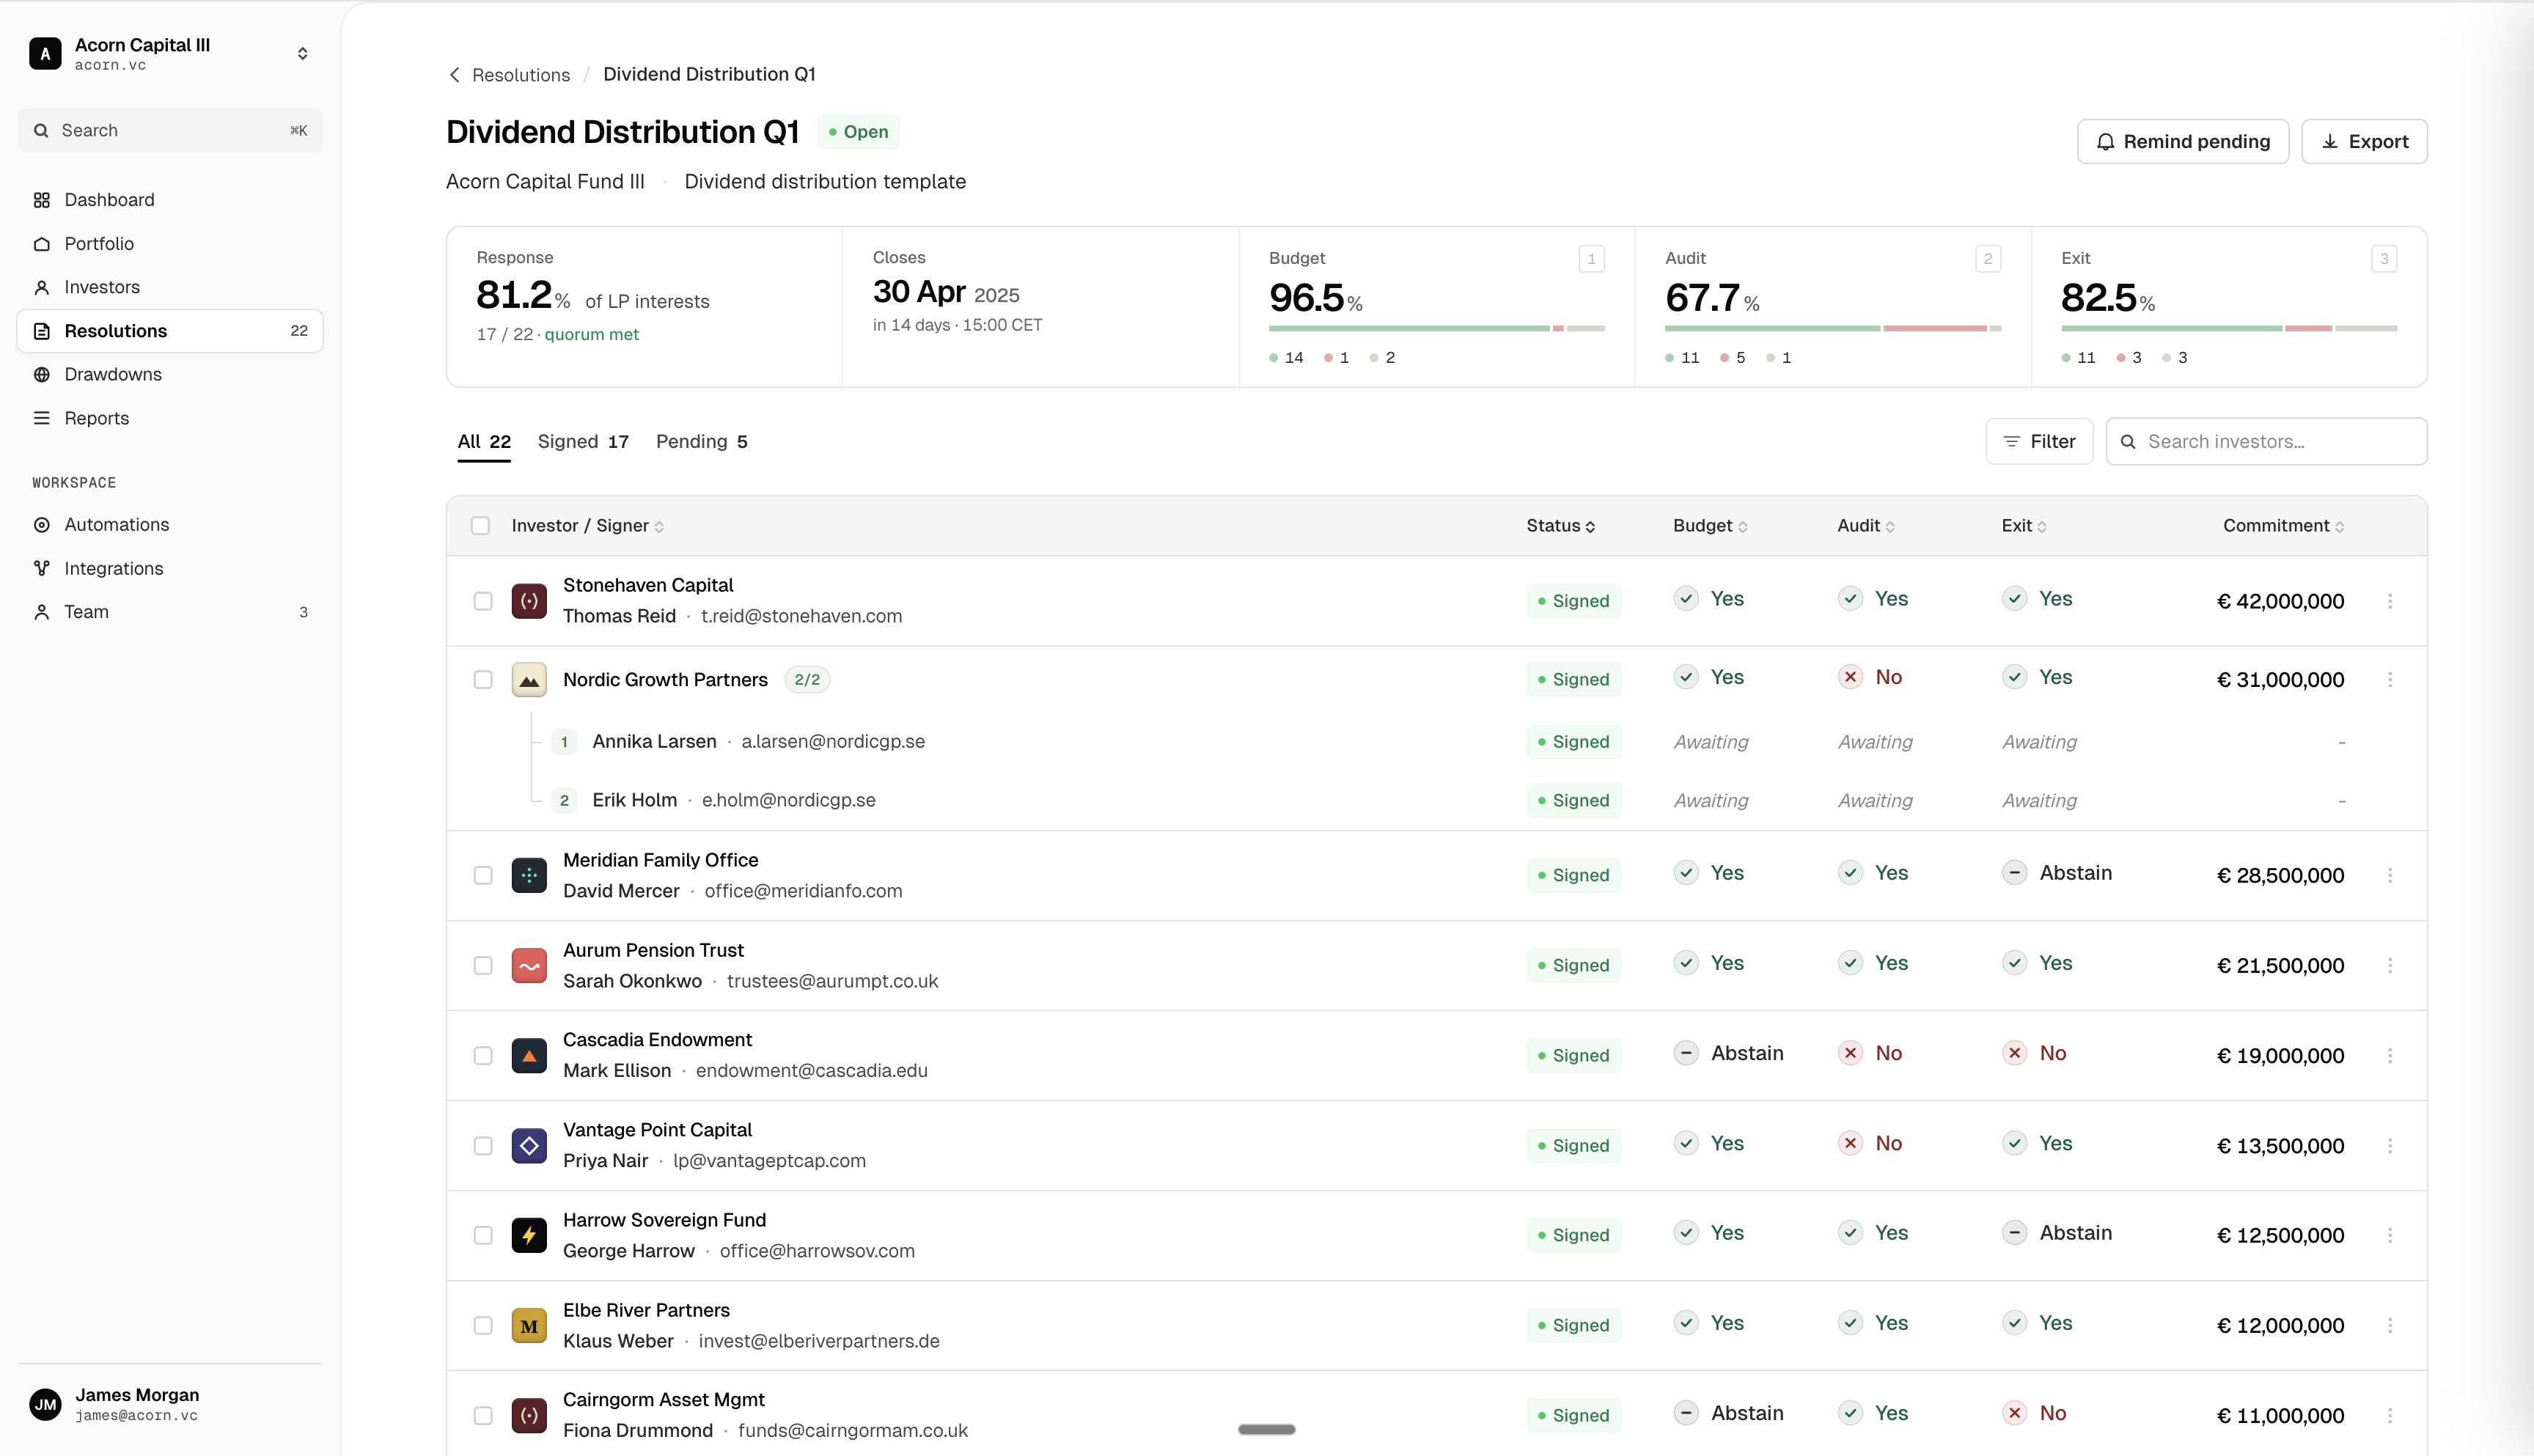The image size is (2534, 1456).
Task: Click the JM user avatar
Action: 45,1405
